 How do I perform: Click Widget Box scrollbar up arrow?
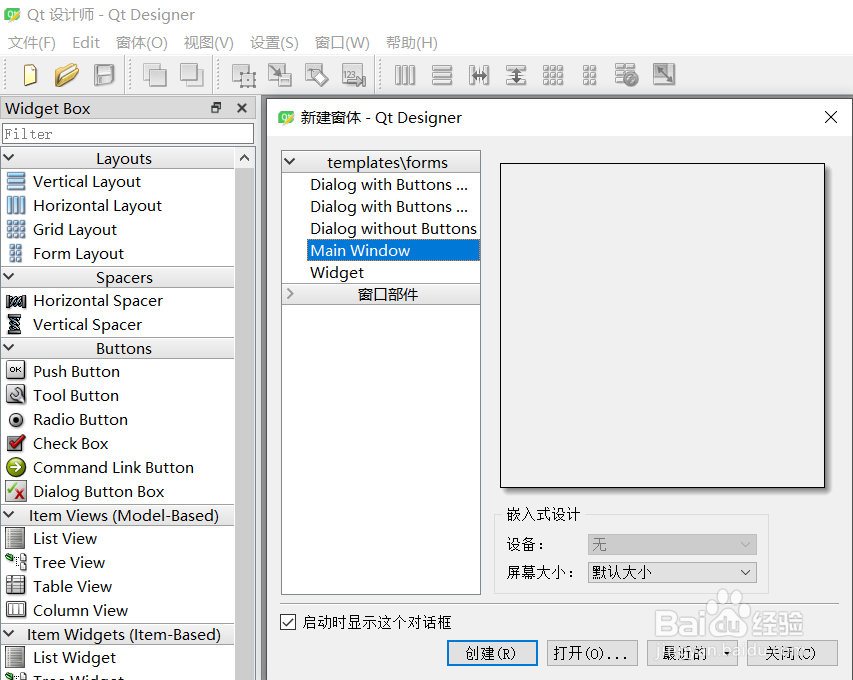coord(245,158)
